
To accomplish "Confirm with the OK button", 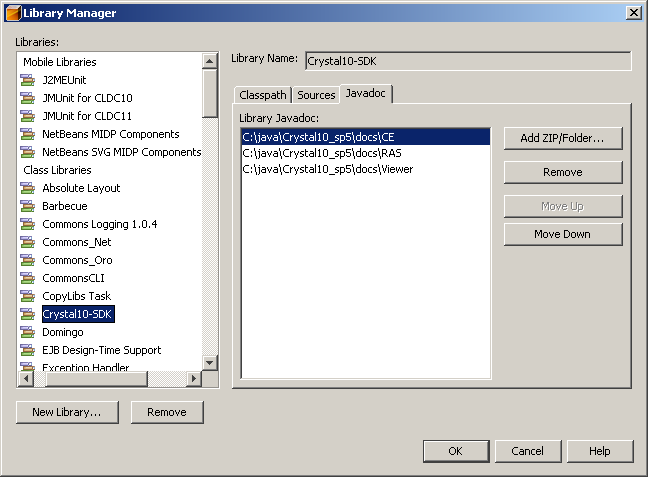I will [456, 451].
